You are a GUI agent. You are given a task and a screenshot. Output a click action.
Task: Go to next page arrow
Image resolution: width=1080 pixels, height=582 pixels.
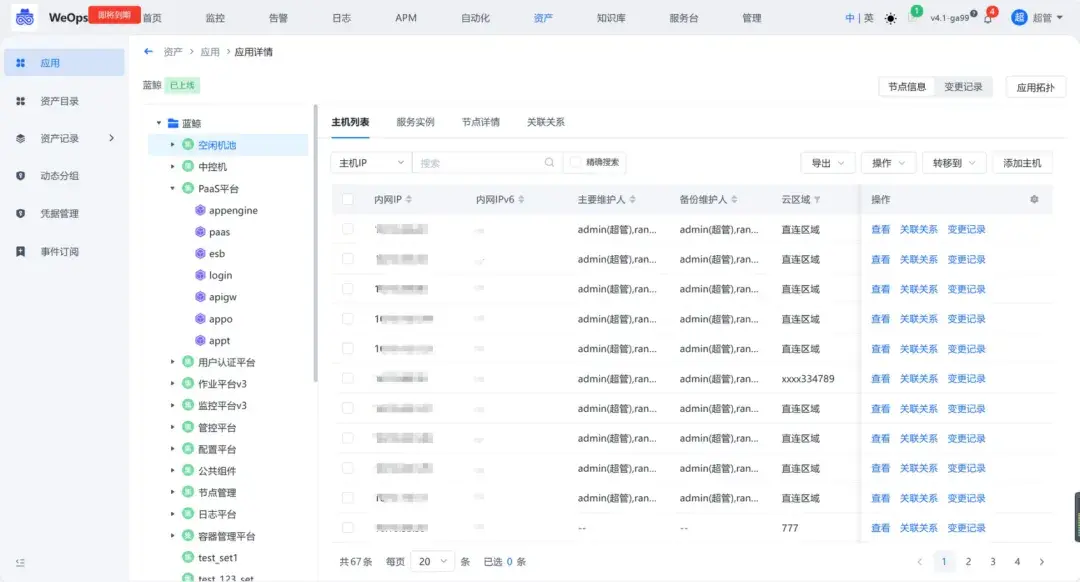click(1041, 562)
